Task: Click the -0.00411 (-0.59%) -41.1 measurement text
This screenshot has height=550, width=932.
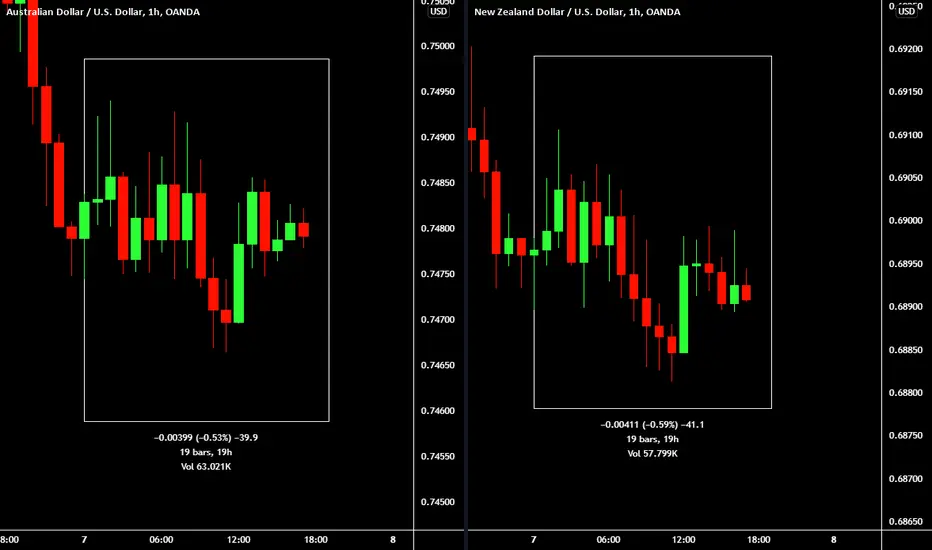Action: (x=652, y=425)
